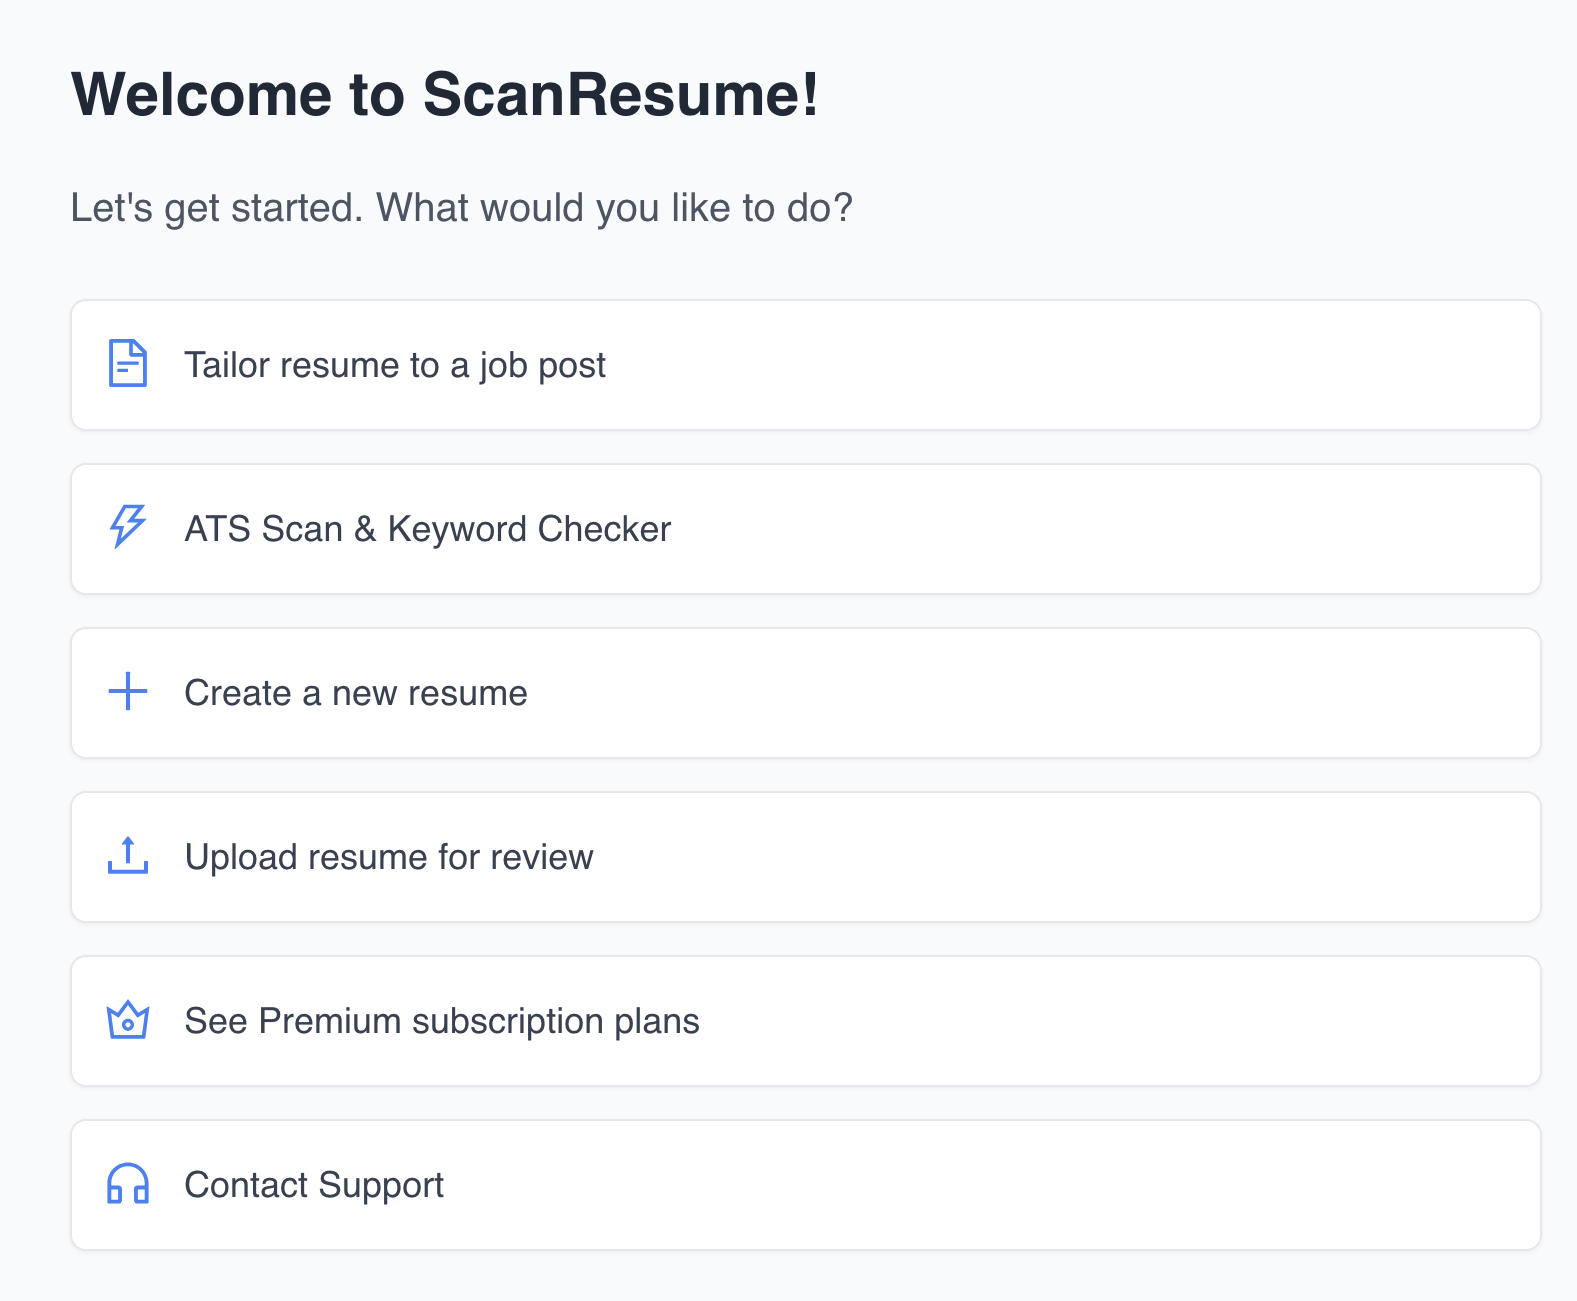Click the "Welcome to ScanResume!" heading
1577x1301 pixels.
(x=445, y=95)
